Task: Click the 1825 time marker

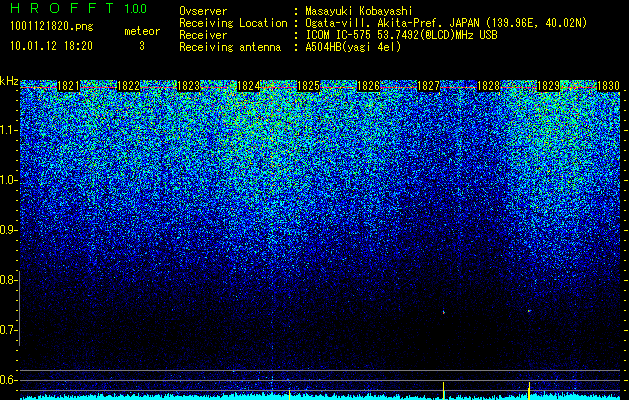Action: pos(308,86)
